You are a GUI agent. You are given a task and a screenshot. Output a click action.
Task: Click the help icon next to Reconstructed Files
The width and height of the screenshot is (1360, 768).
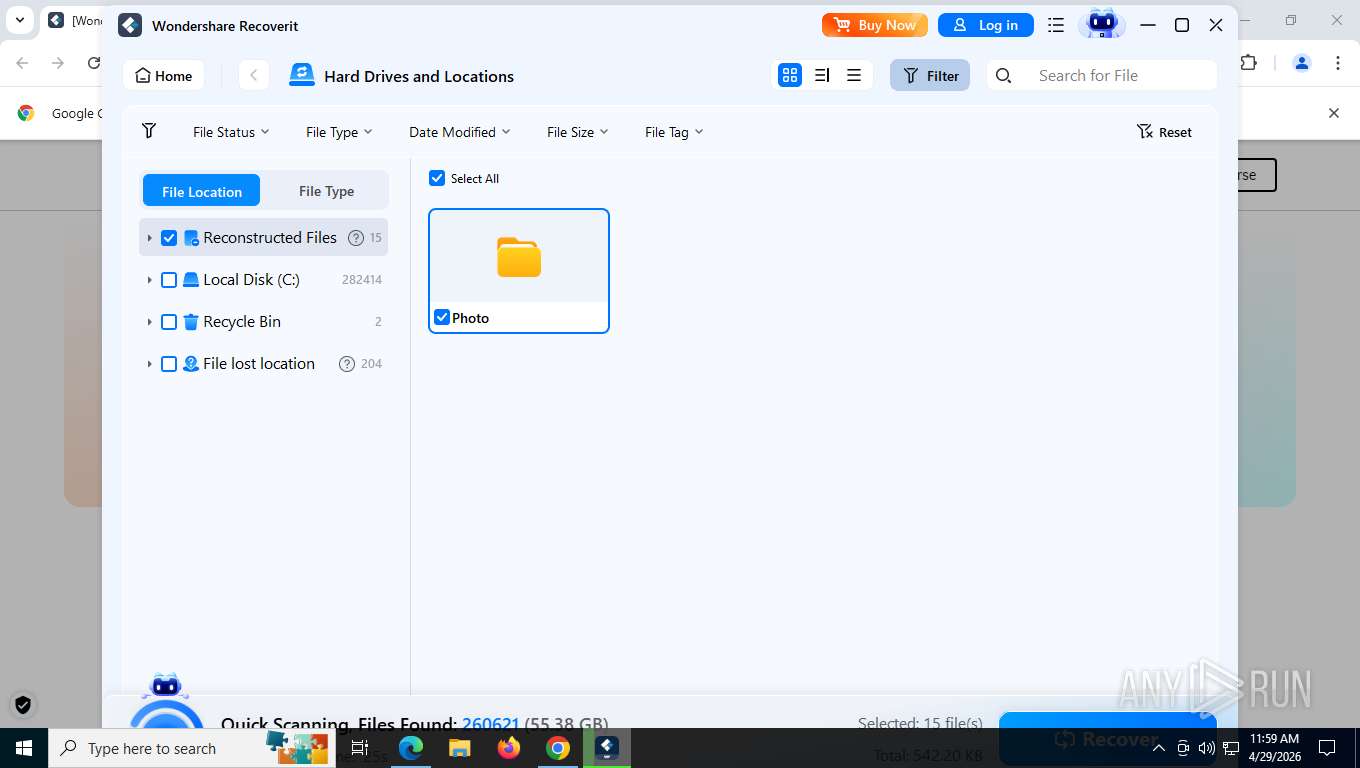coord(355,238)
